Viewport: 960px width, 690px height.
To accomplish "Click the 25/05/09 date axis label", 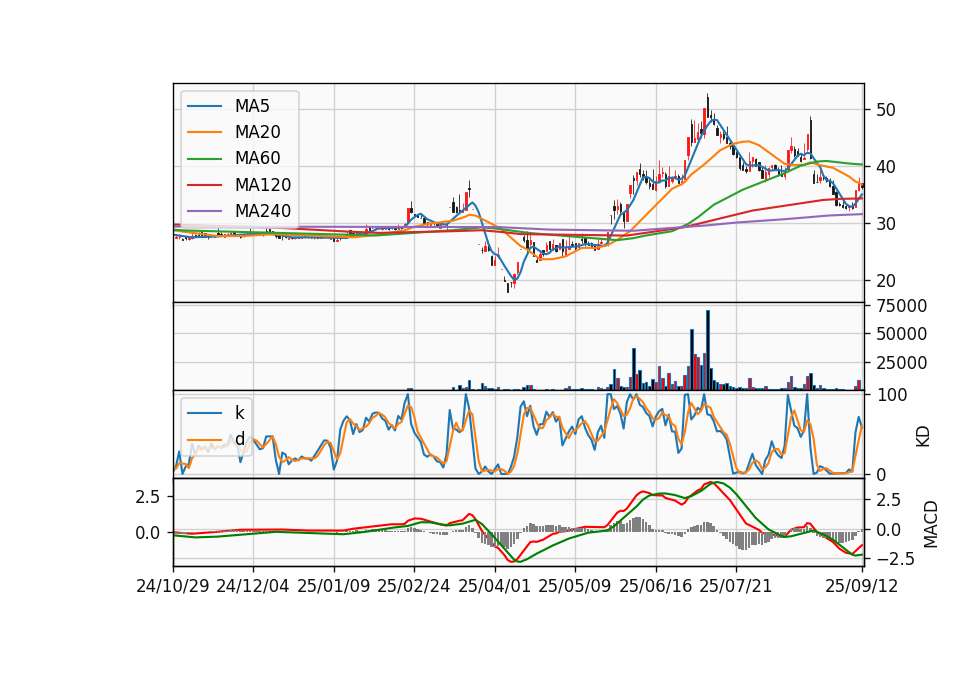I will 574,587.
